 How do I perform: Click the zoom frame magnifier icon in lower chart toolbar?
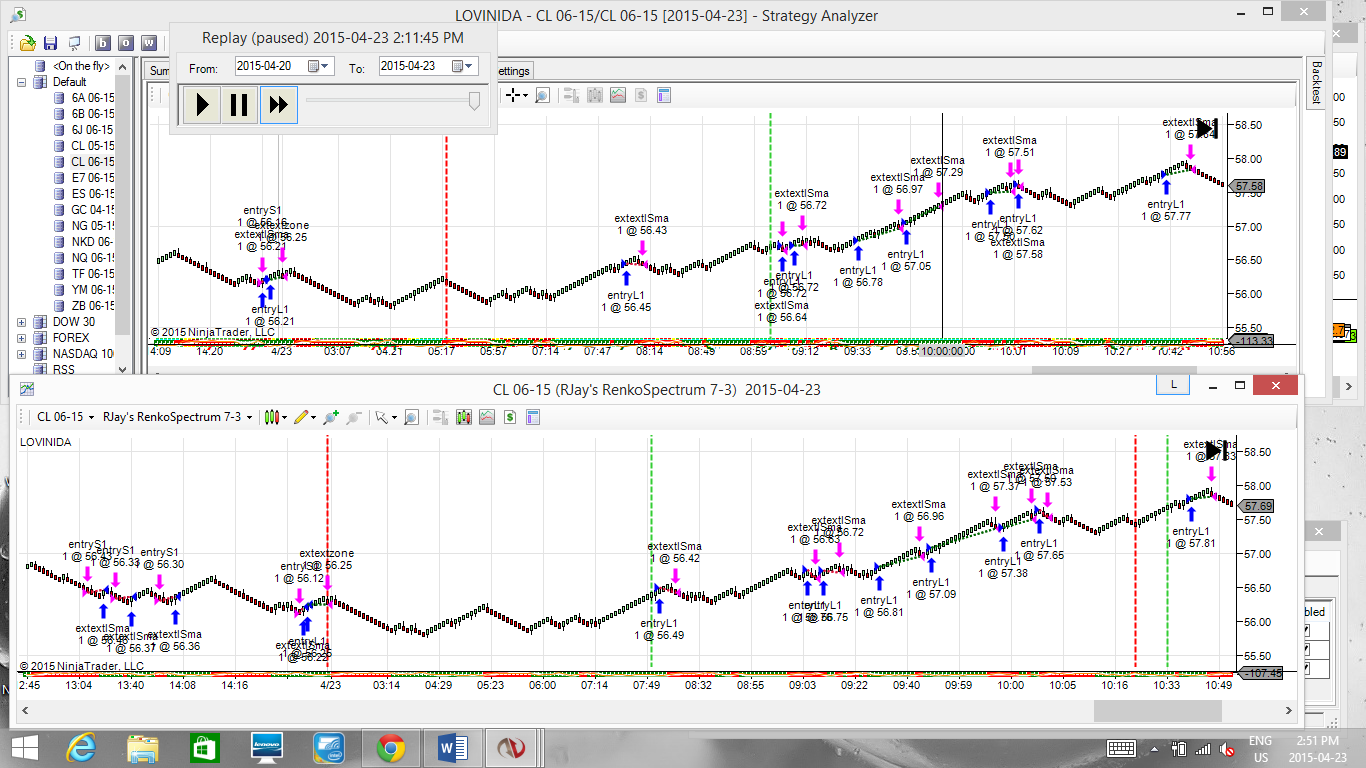pos(411,417)
